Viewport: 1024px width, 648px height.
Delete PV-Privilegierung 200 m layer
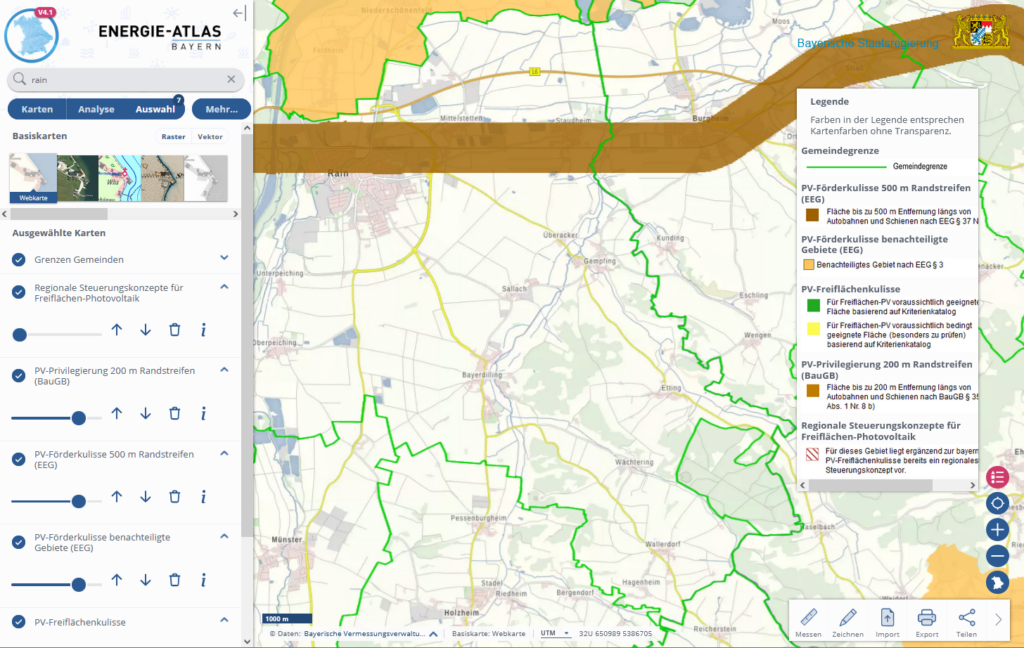[174, 413]
